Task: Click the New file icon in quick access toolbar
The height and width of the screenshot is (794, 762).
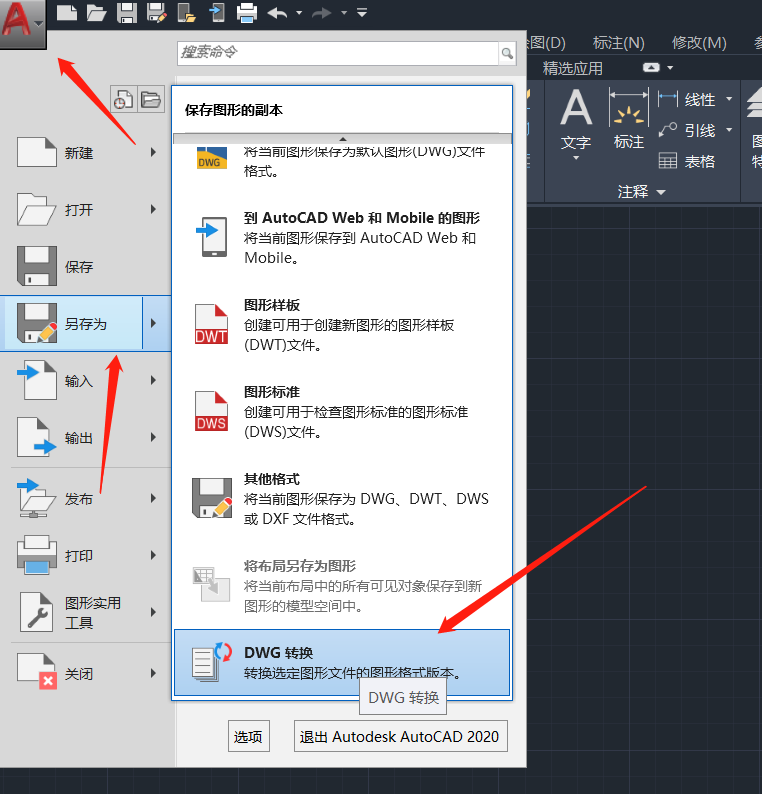Action: point(67,13)
